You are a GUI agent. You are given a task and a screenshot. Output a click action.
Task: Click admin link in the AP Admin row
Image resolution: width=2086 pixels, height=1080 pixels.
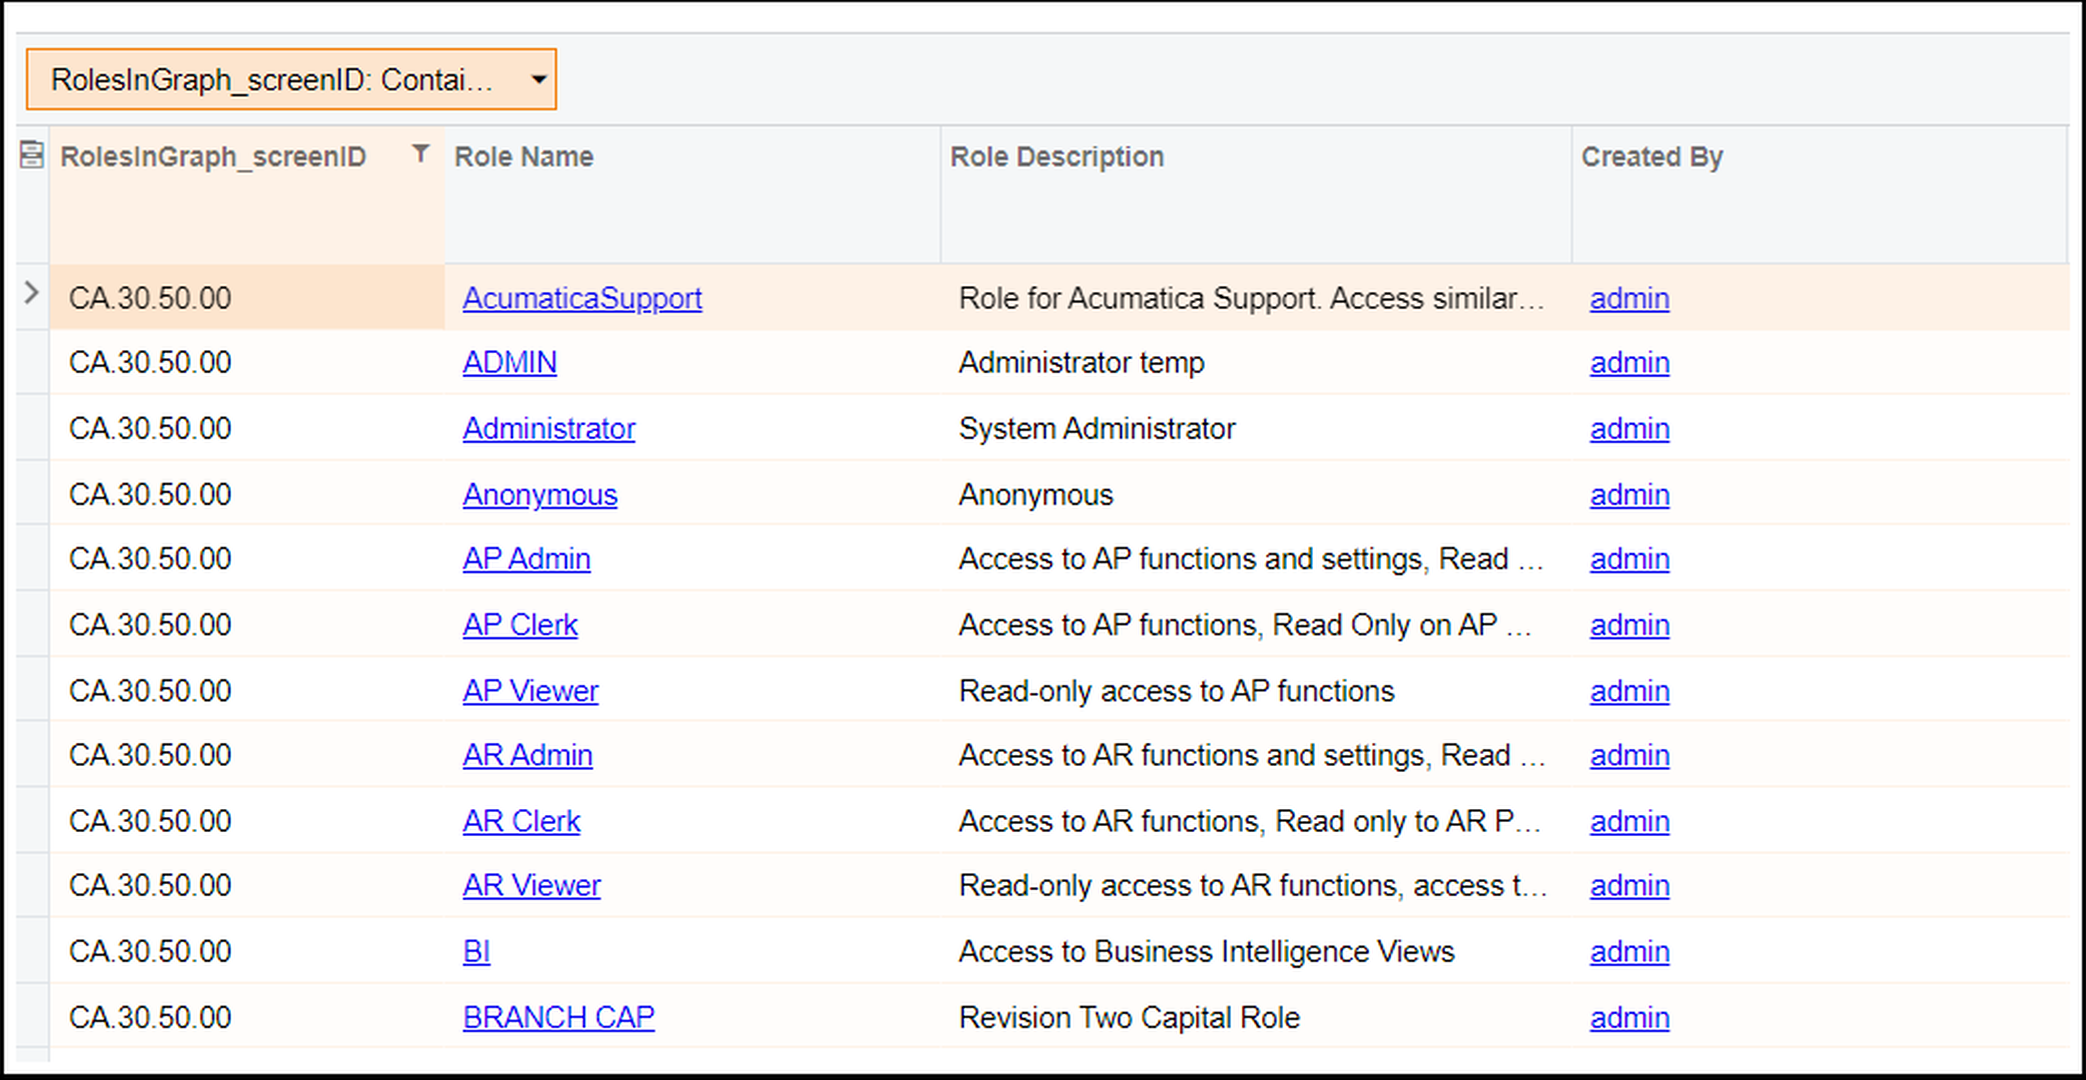pyautogui.click(x=1629, y=559)
